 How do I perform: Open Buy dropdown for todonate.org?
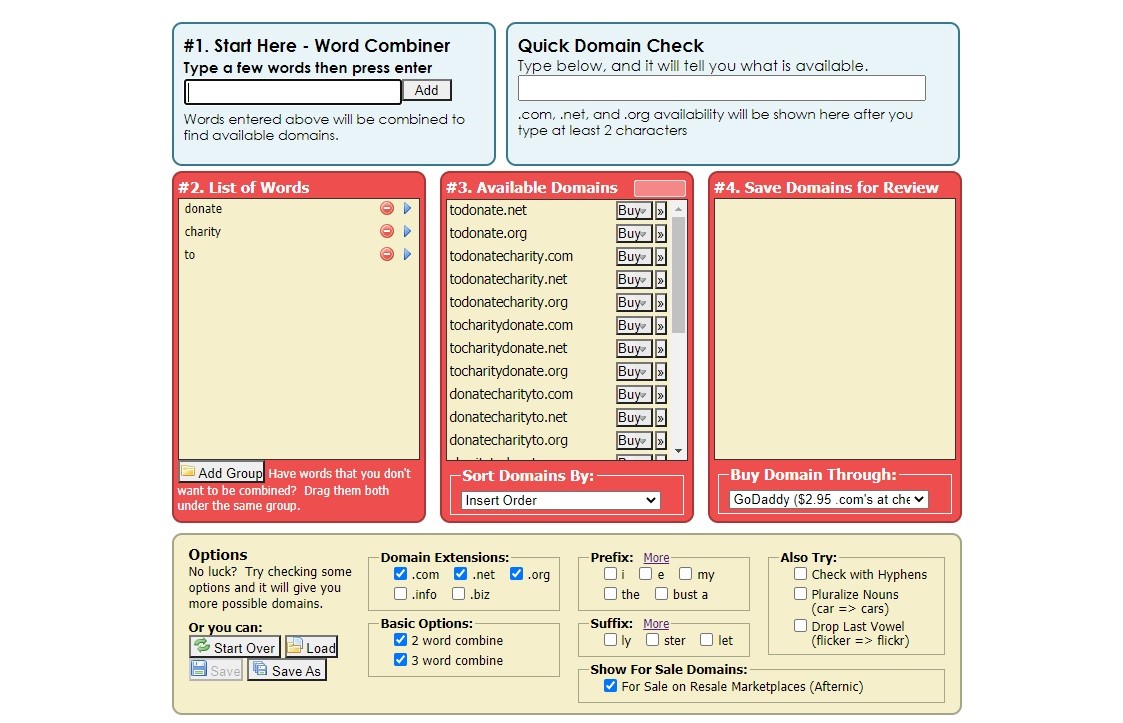pos(634,234)
